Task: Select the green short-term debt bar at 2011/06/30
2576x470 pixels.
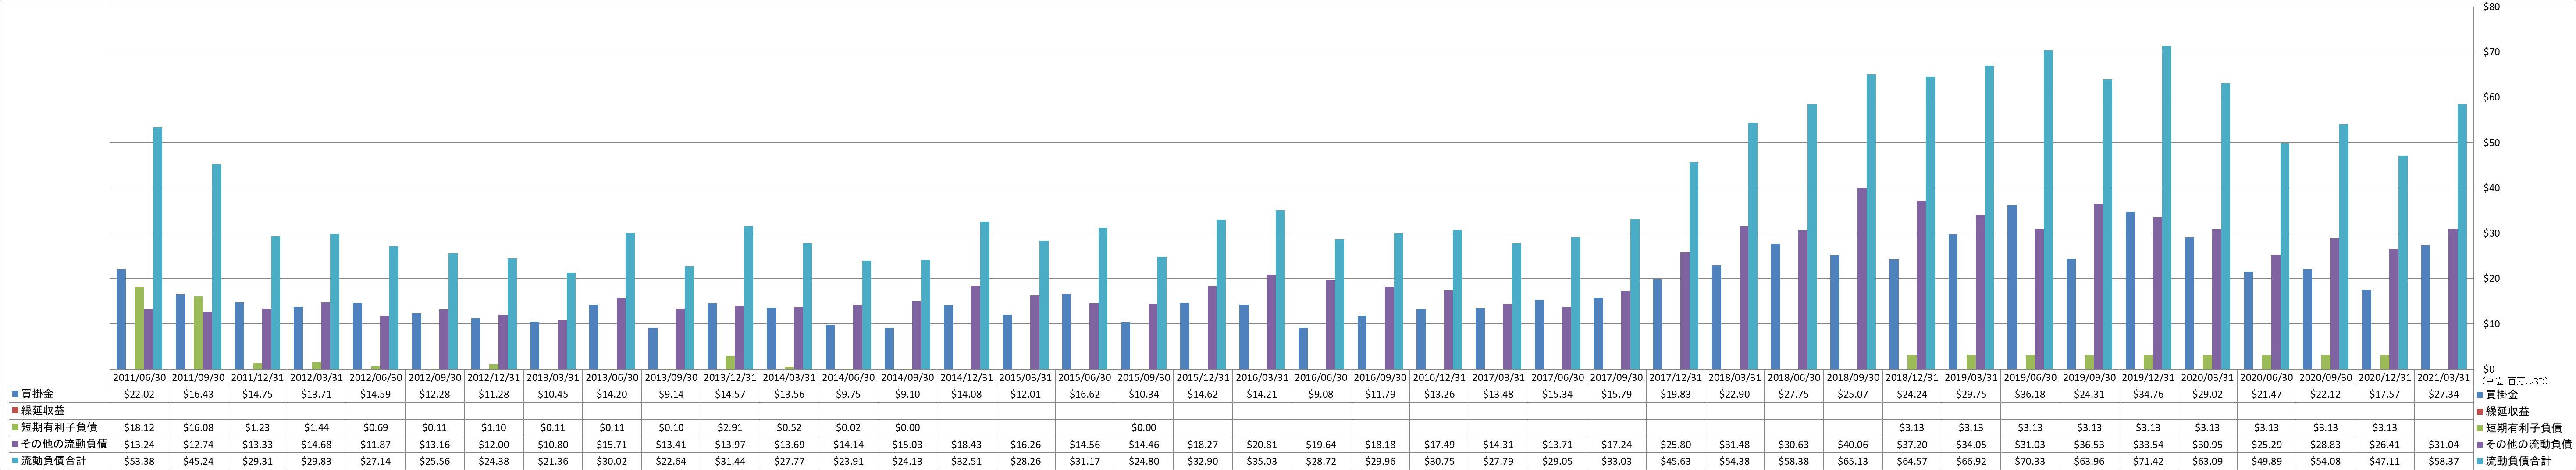Action: pos(140,328)
